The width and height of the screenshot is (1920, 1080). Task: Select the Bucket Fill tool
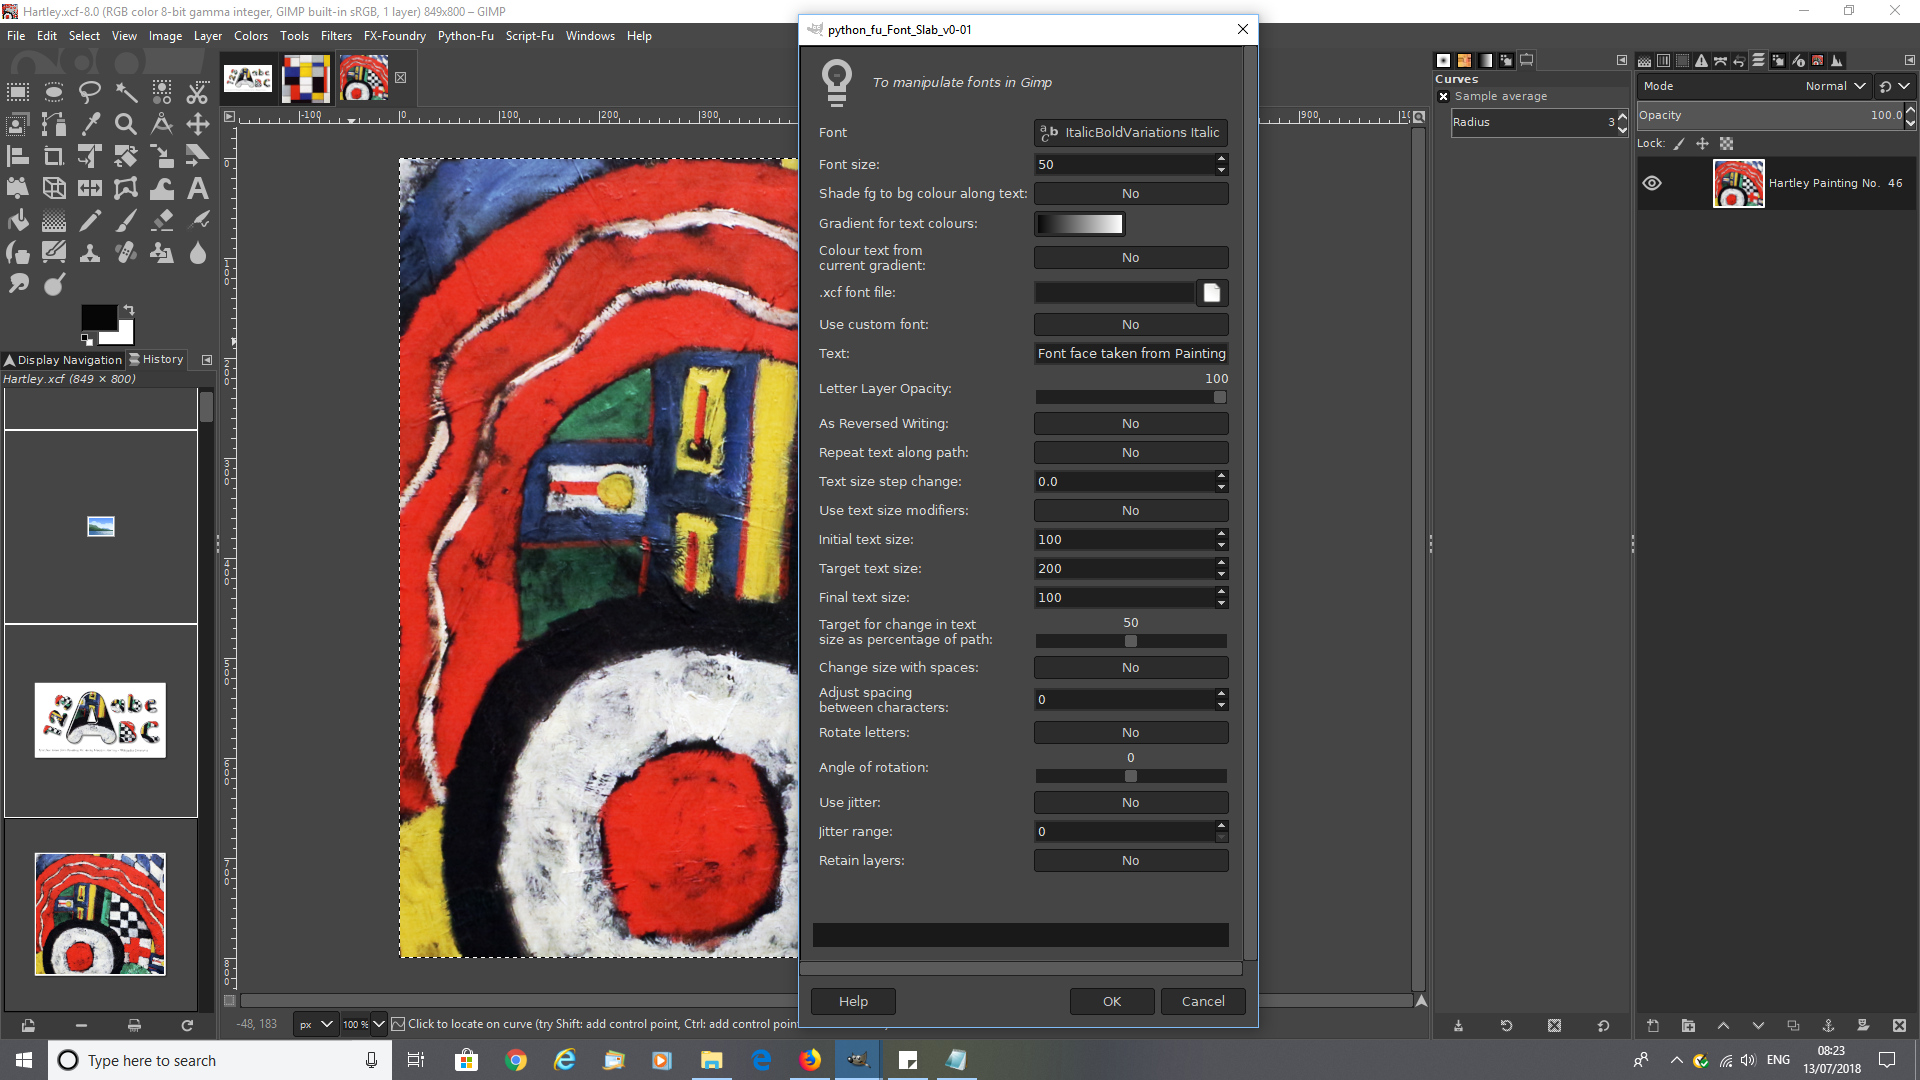[18, 221]
